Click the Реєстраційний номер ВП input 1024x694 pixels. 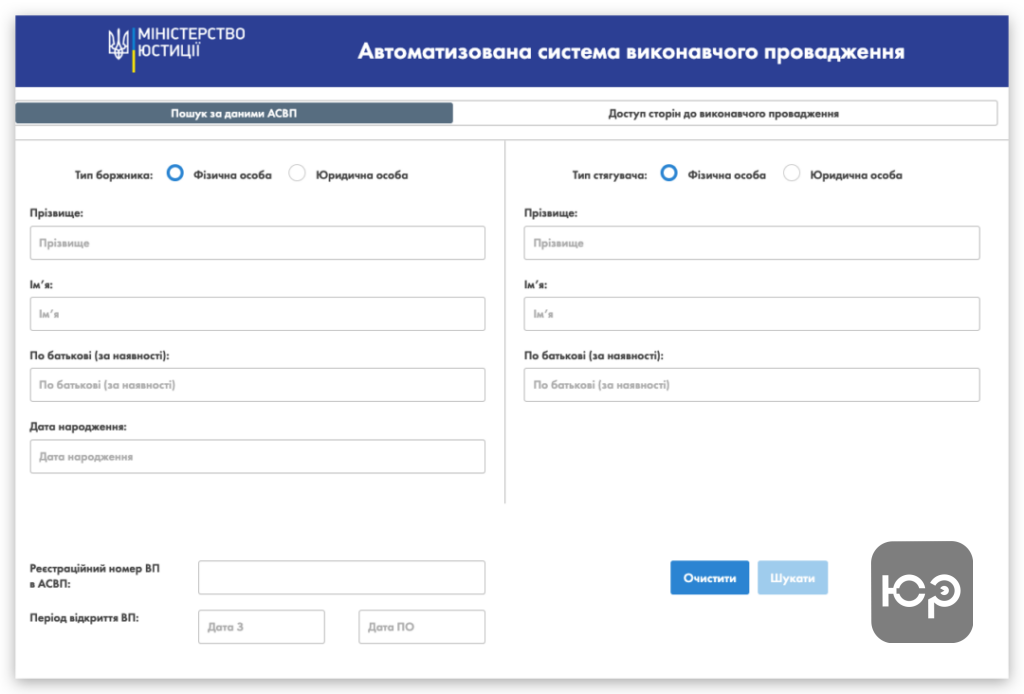tap(341, 577)
